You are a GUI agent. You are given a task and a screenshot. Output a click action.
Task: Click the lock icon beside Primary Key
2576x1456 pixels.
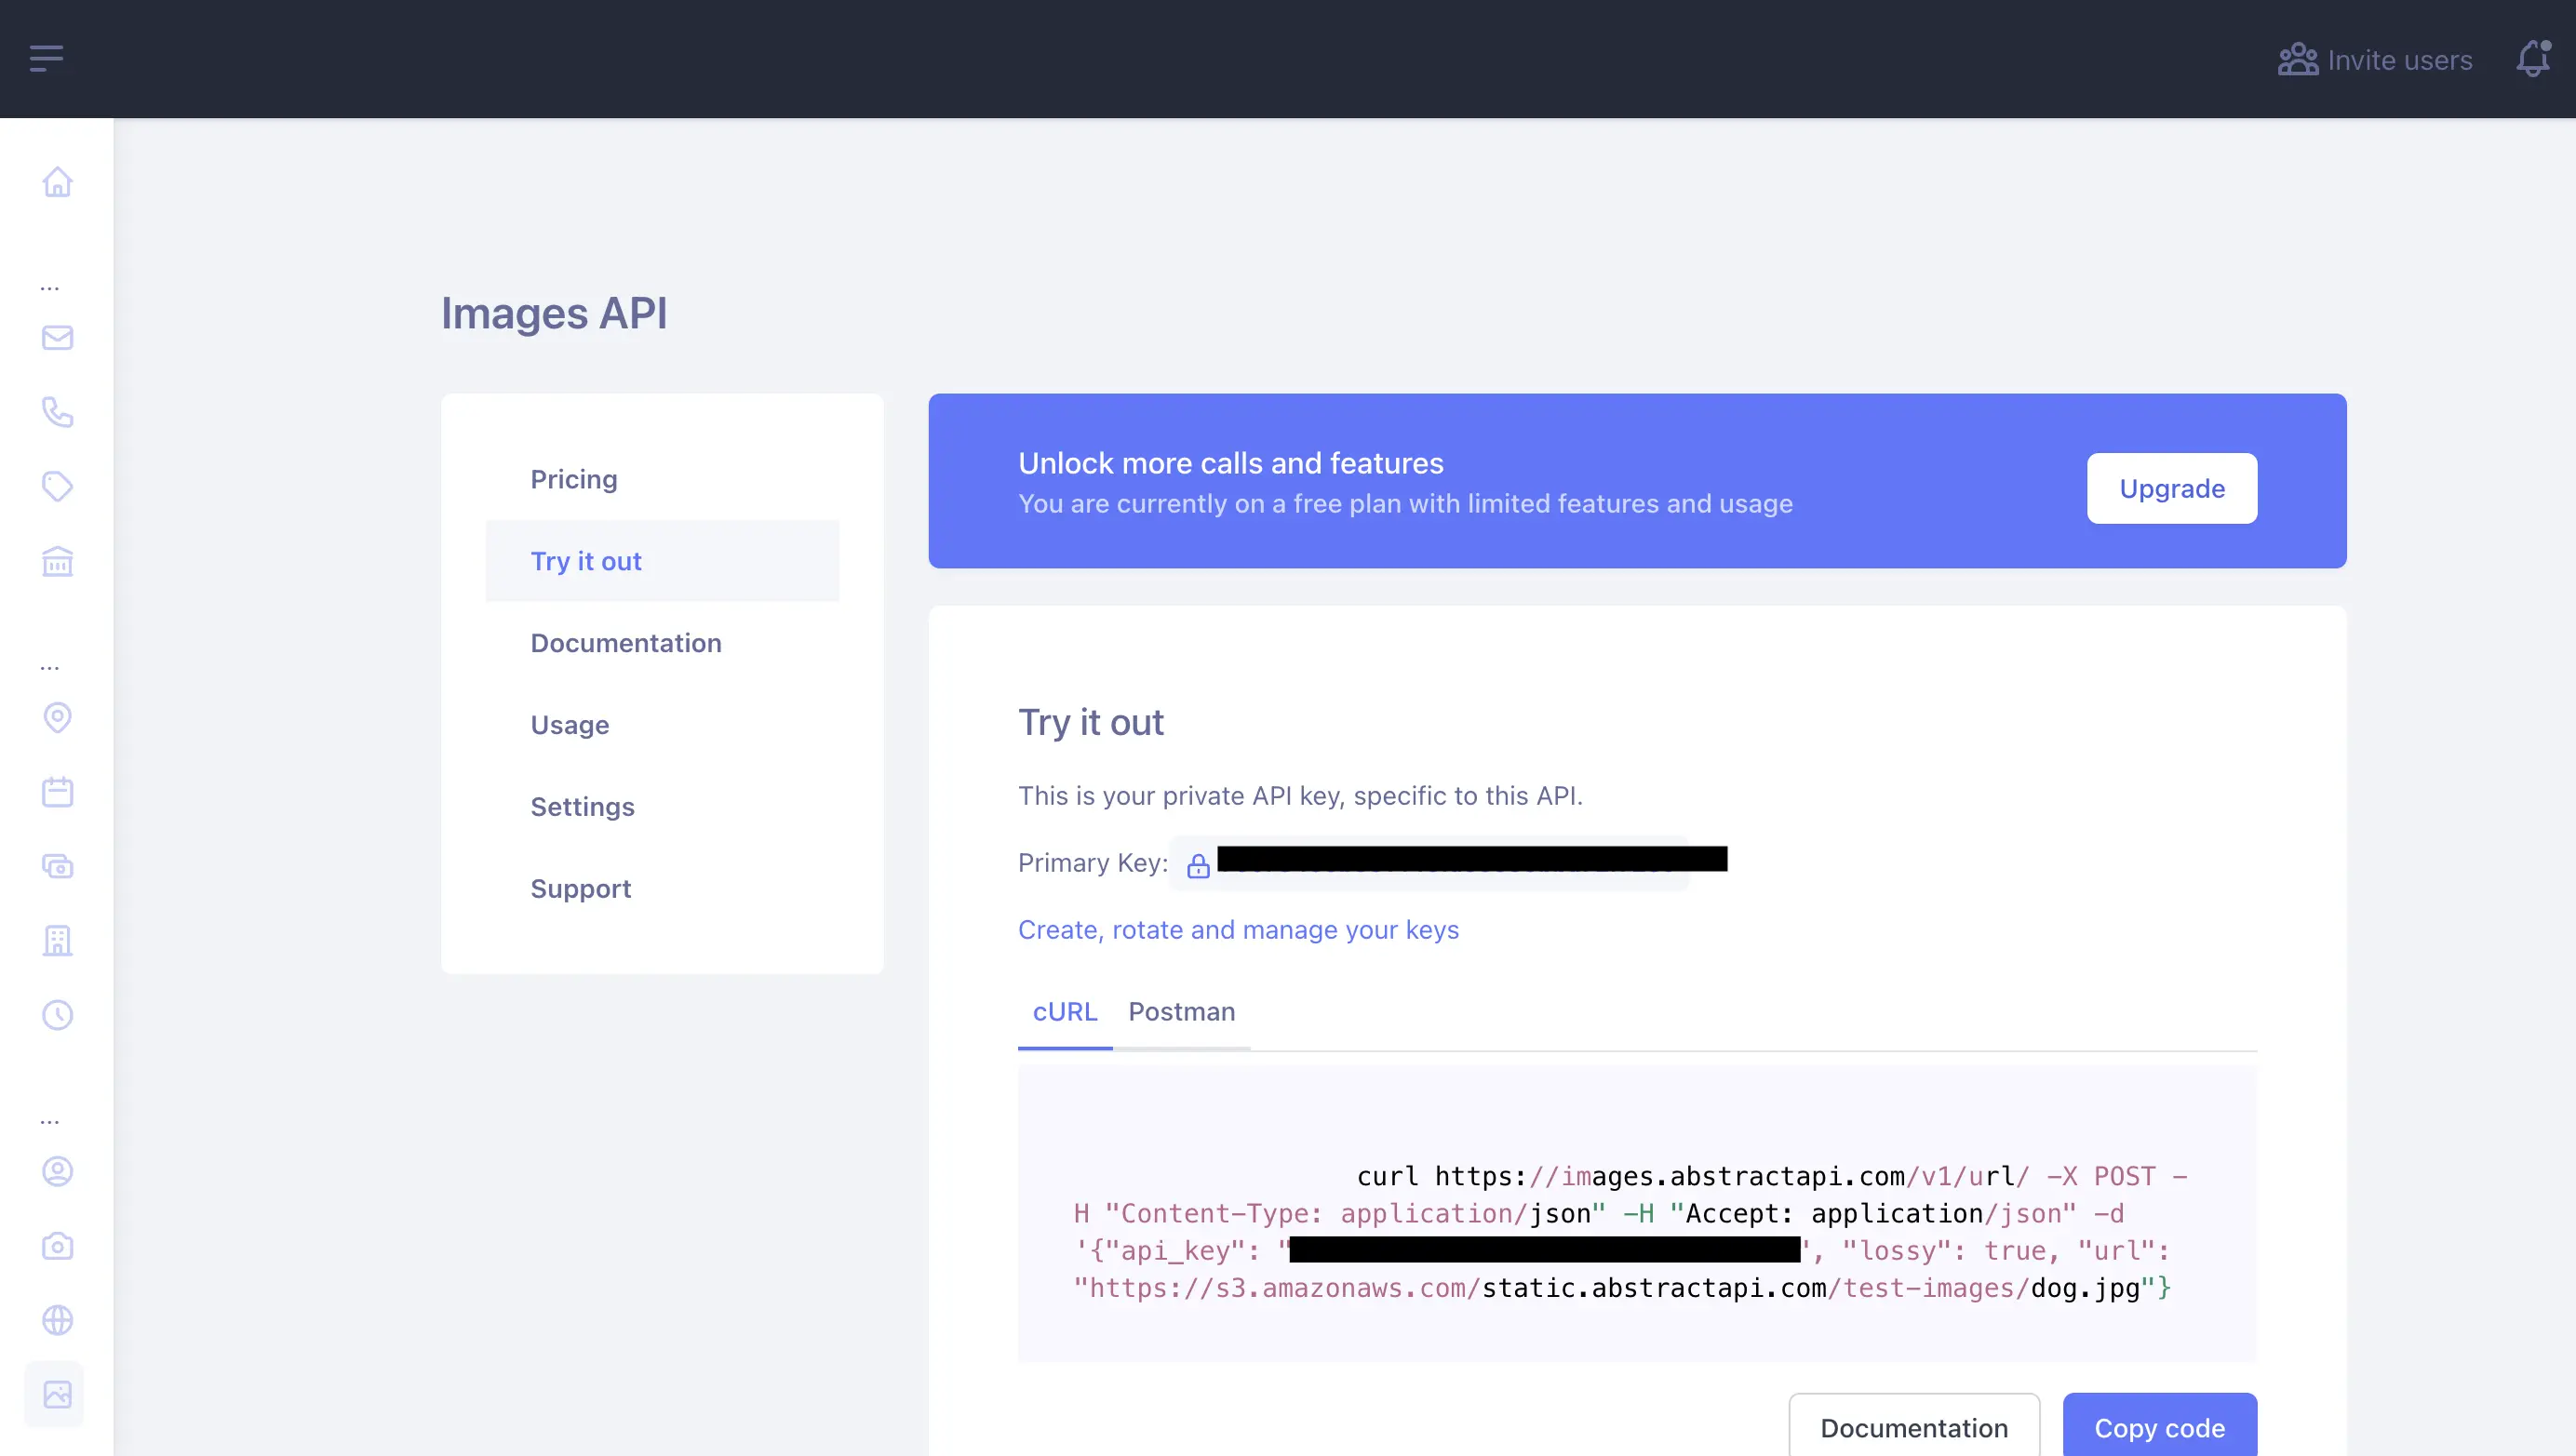click(x=1197, y=866)
